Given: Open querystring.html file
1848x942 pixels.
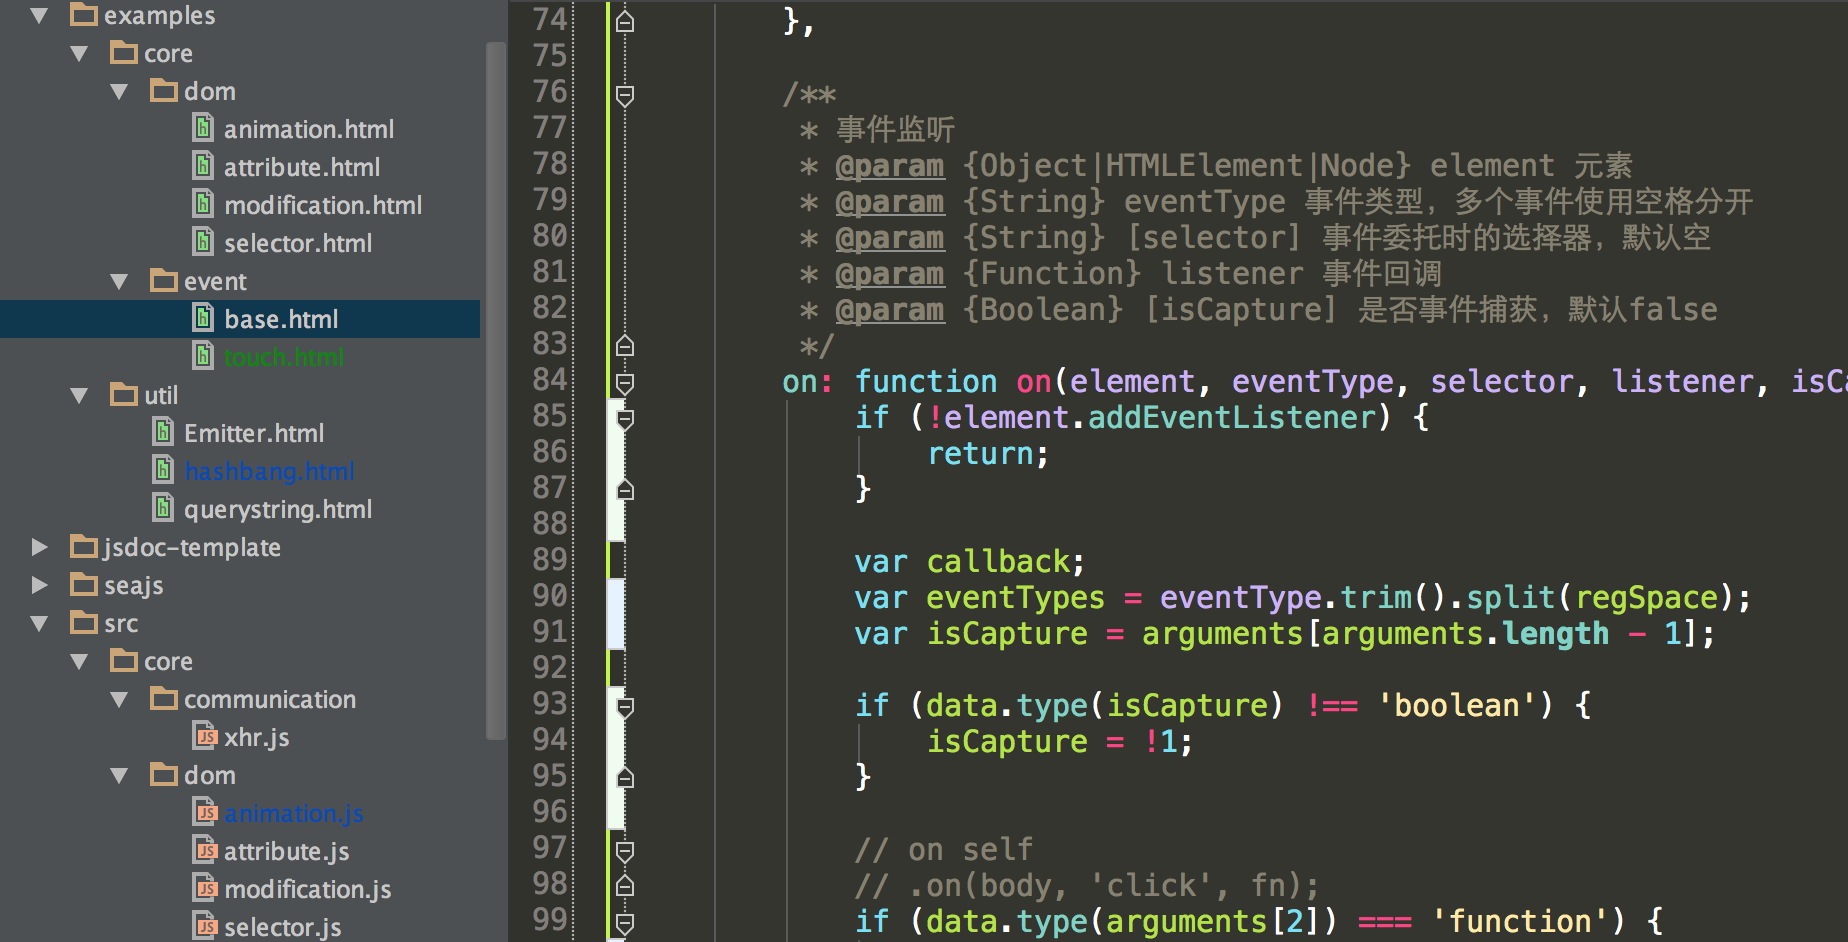Looking at the screenshot, I should point(278,509).
